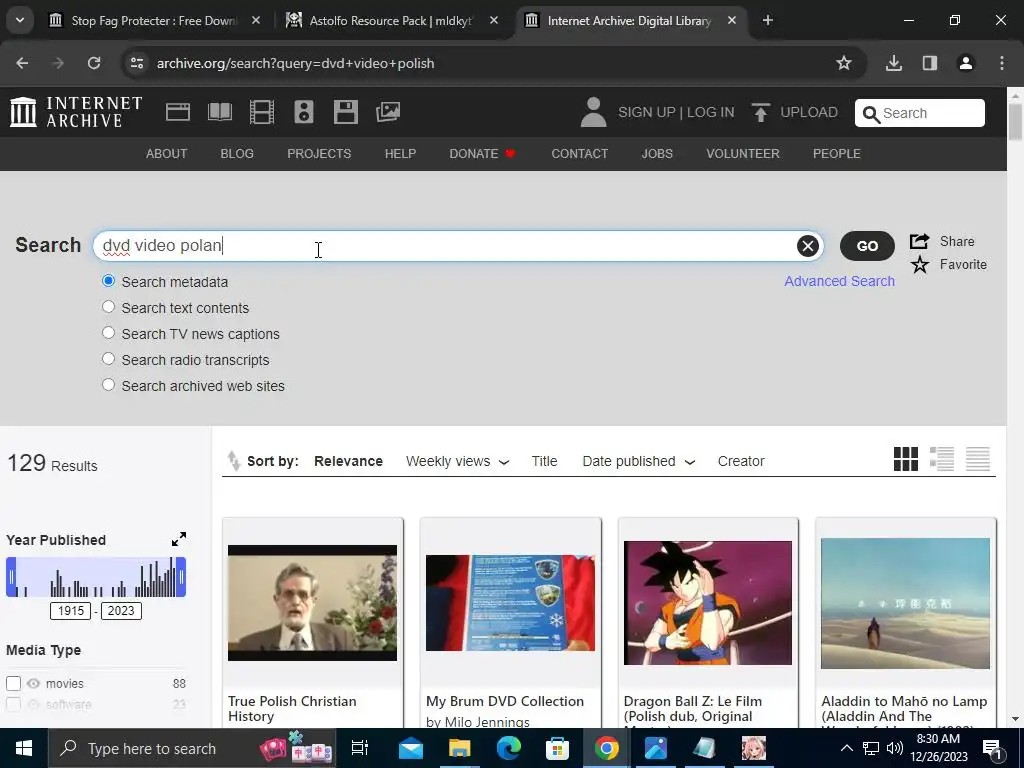Viewport: 1024px width, 768px height.
Task: Open File Explorer from the taskbar
Action: pos(459,748)
